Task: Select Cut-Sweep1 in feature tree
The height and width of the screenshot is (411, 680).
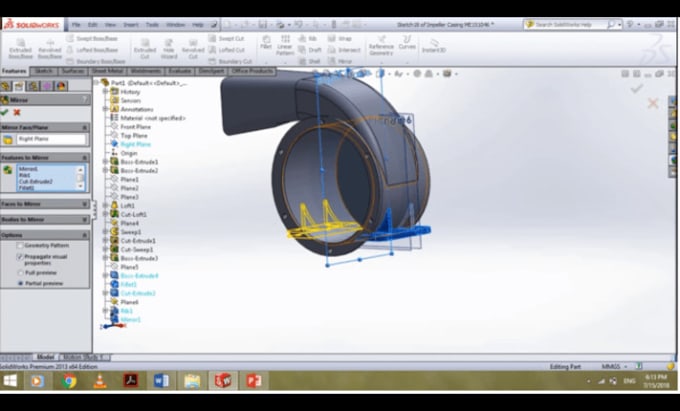Action: tap(137, 249)
